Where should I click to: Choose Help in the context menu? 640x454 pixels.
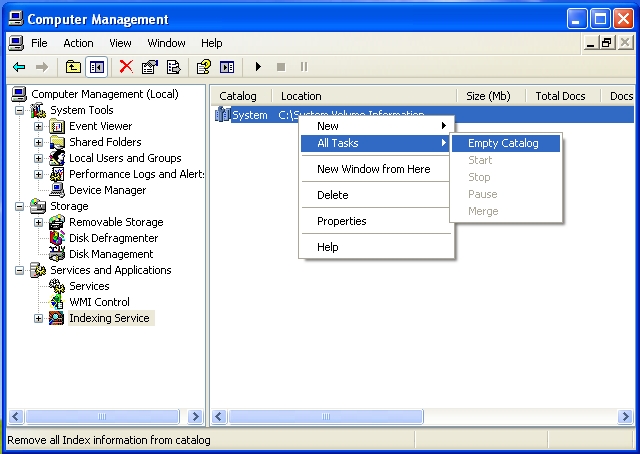tap(376, 247)
